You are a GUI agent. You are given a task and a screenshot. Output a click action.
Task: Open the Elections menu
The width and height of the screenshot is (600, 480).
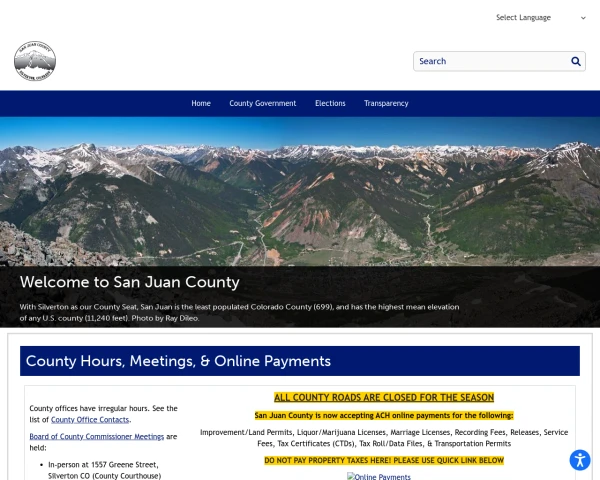[330, 103]
